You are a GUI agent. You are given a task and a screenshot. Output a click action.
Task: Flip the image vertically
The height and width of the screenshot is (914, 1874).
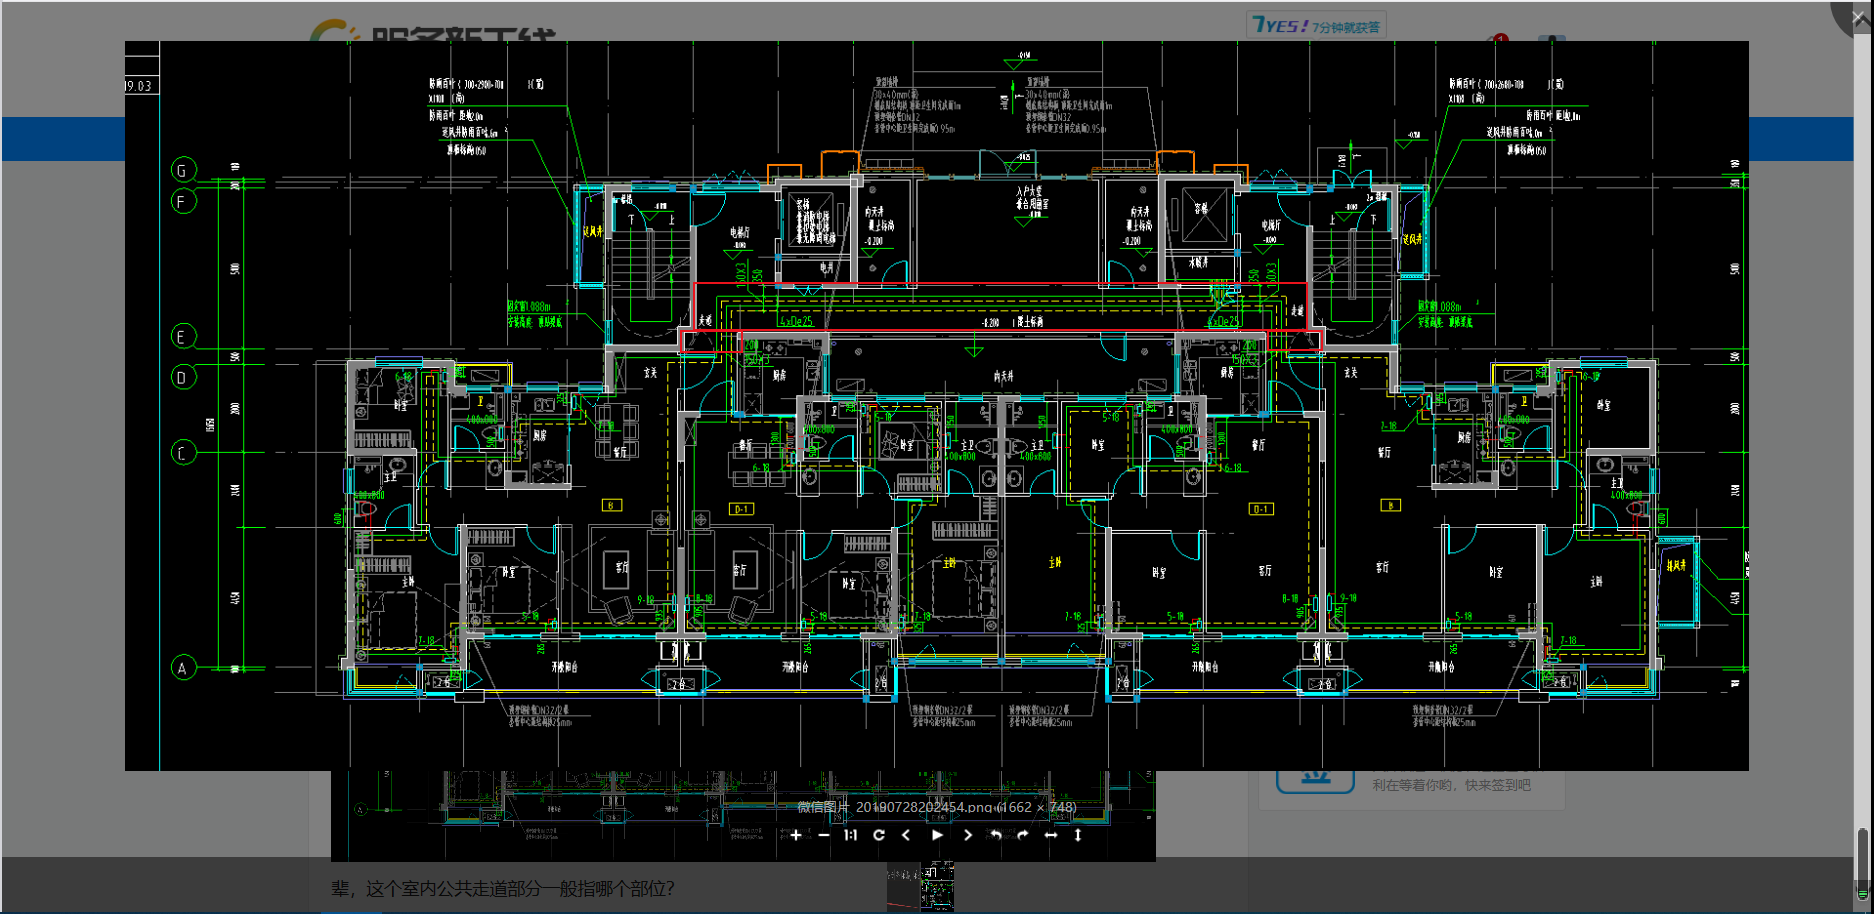[1078, 835]
